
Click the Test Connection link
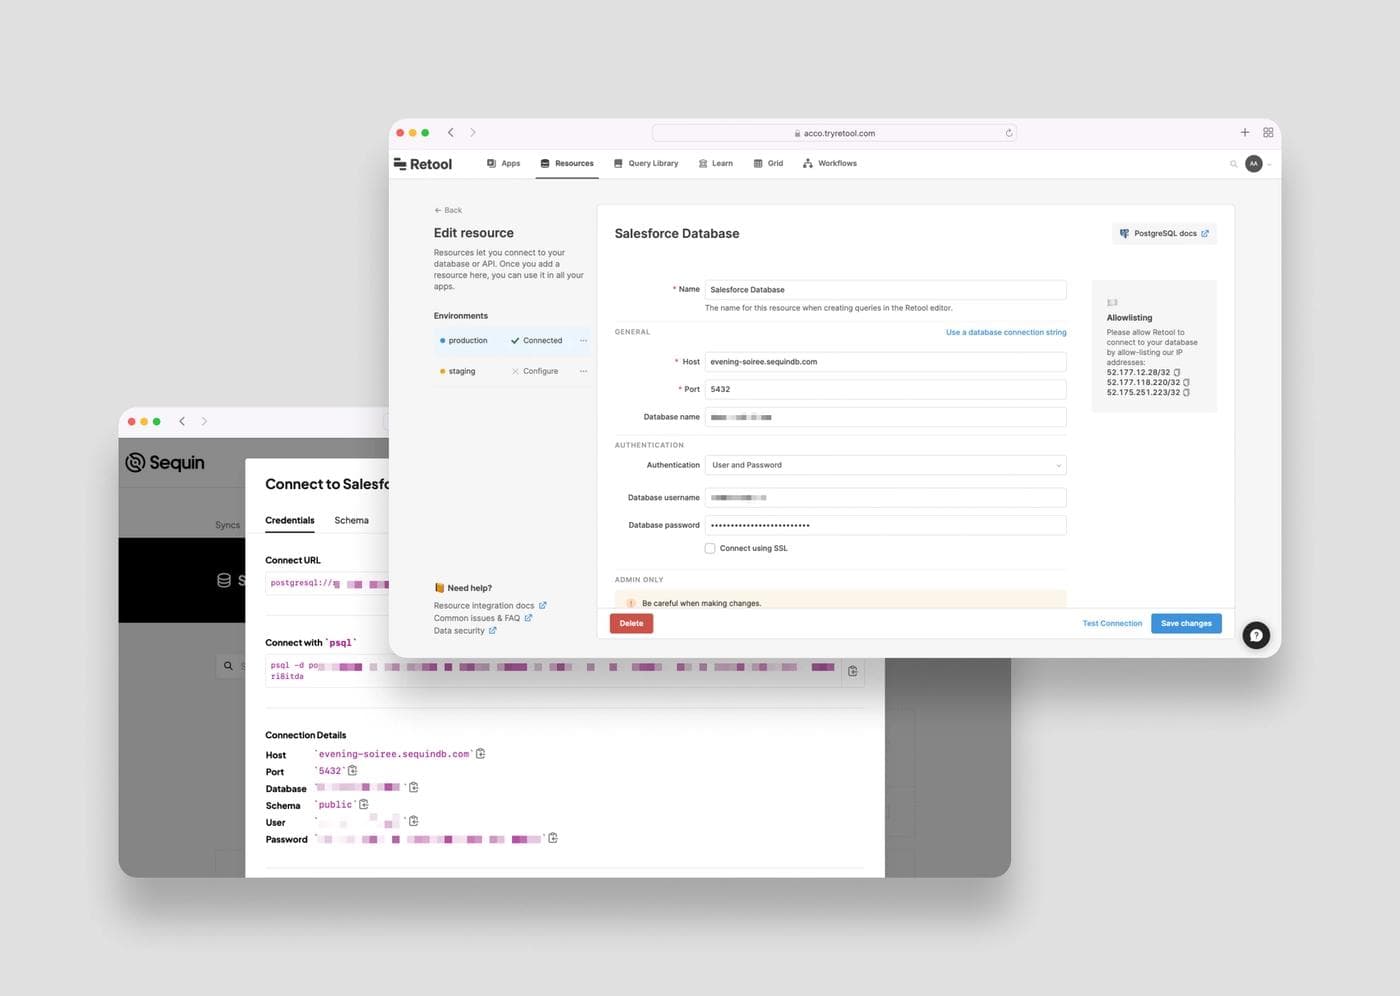pyautogui.click(x=1112, y=623)
